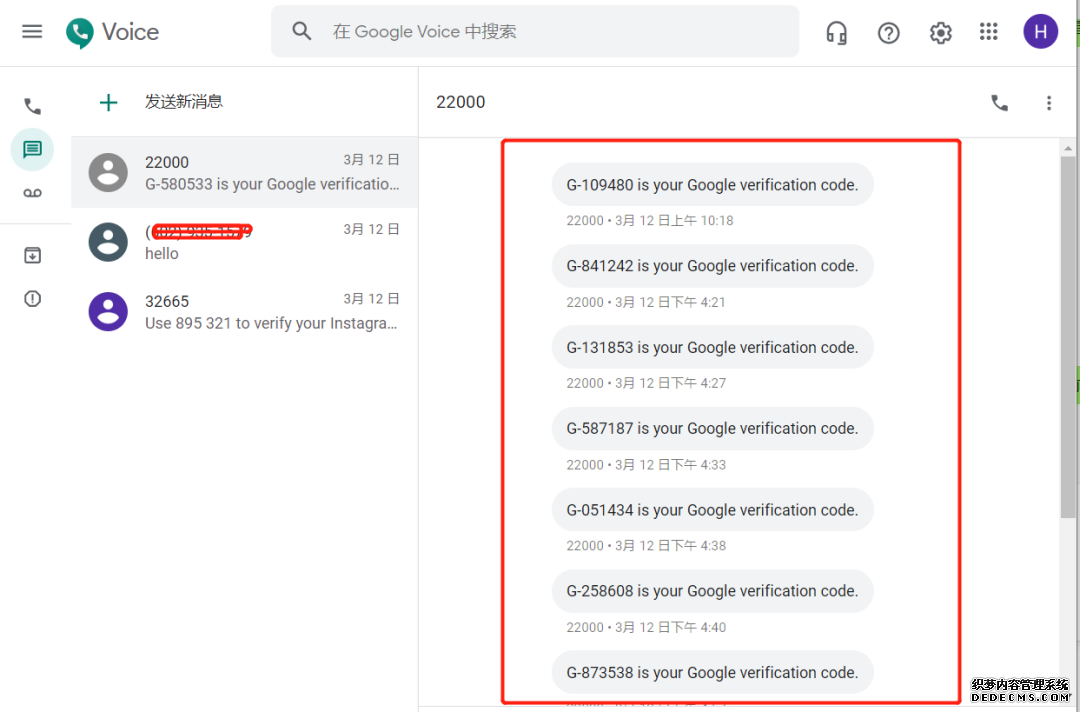The width and height of the screenshot is (1080, 712).
Task: Open the 22000 conversation in list
Action: click(x=245, y=172)
